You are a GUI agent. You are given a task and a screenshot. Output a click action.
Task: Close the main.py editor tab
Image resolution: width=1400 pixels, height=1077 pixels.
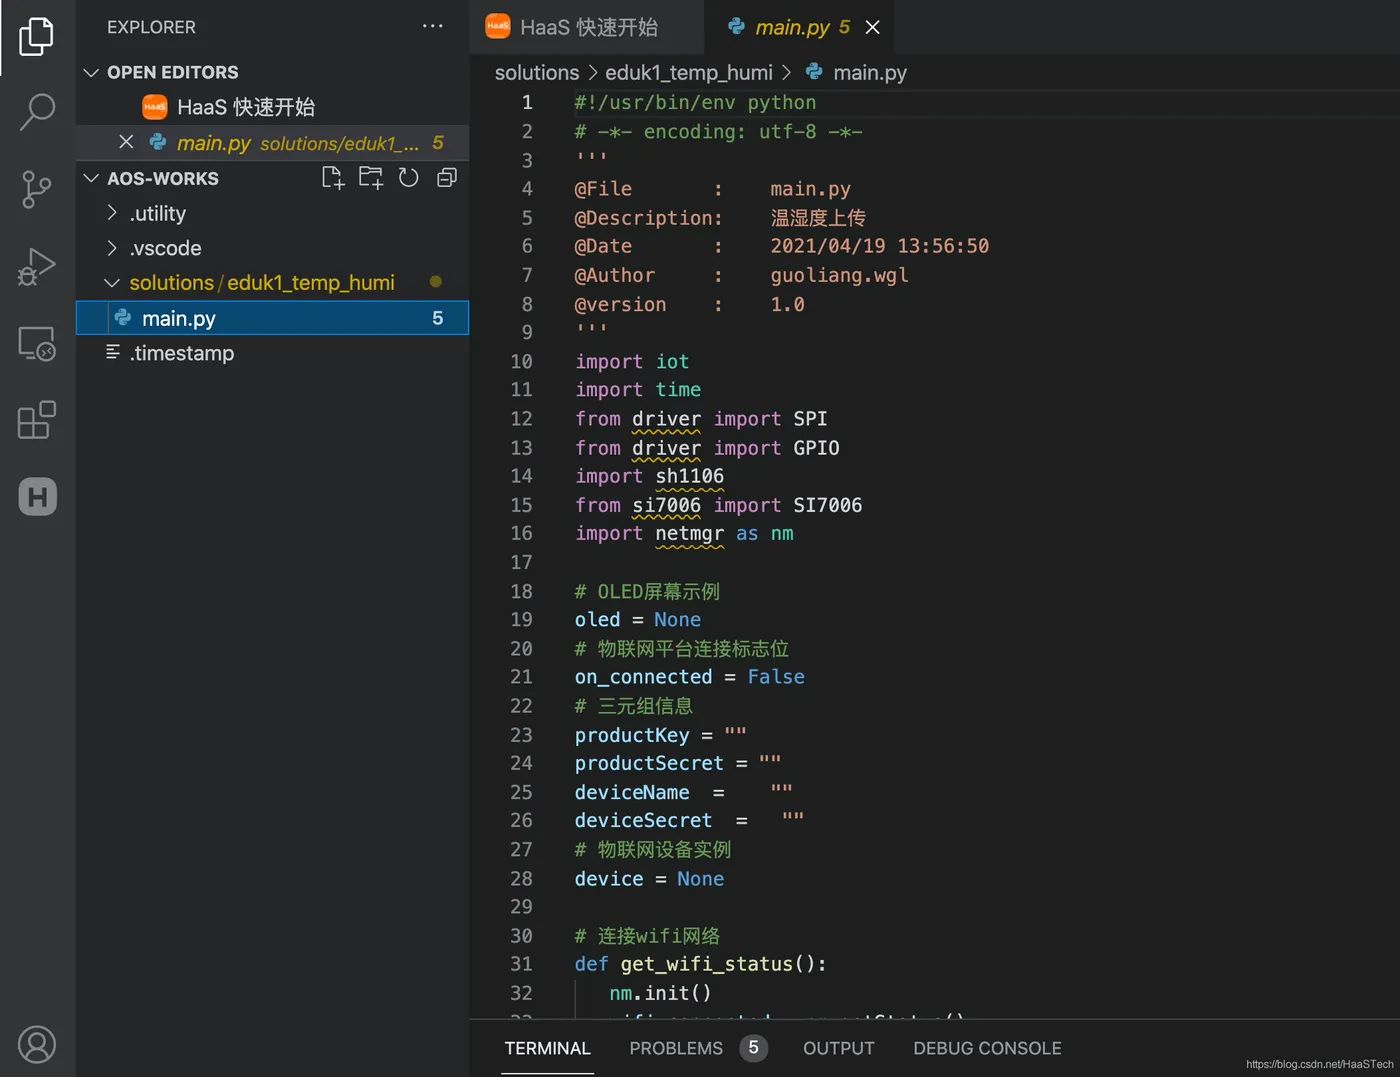[x=872, y=27]
